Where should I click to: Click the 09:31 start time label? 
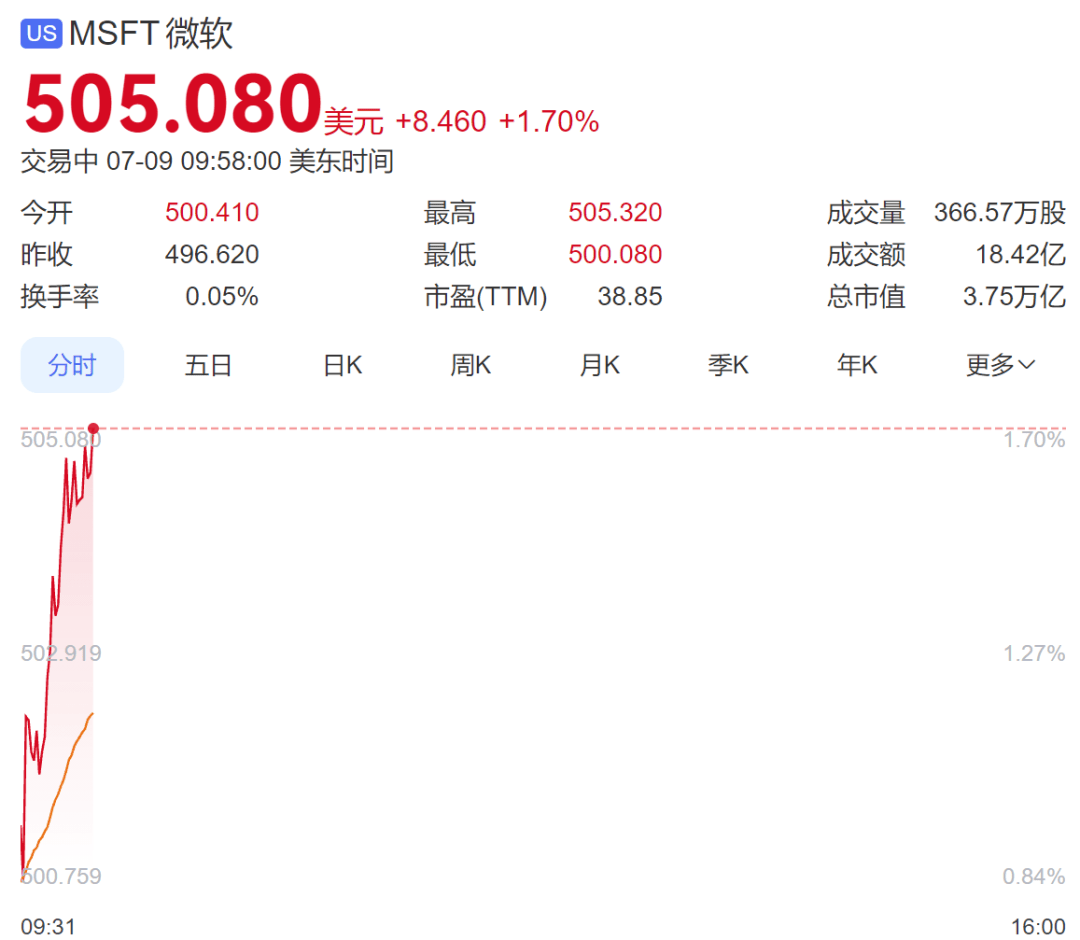[x=48, y=925]
